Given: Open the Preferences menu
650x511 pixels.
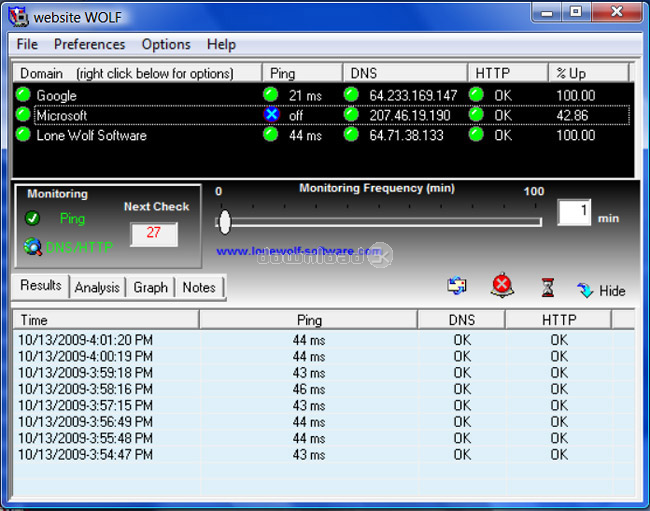Looking at the screenshot, I should click(x=90, y=44).
